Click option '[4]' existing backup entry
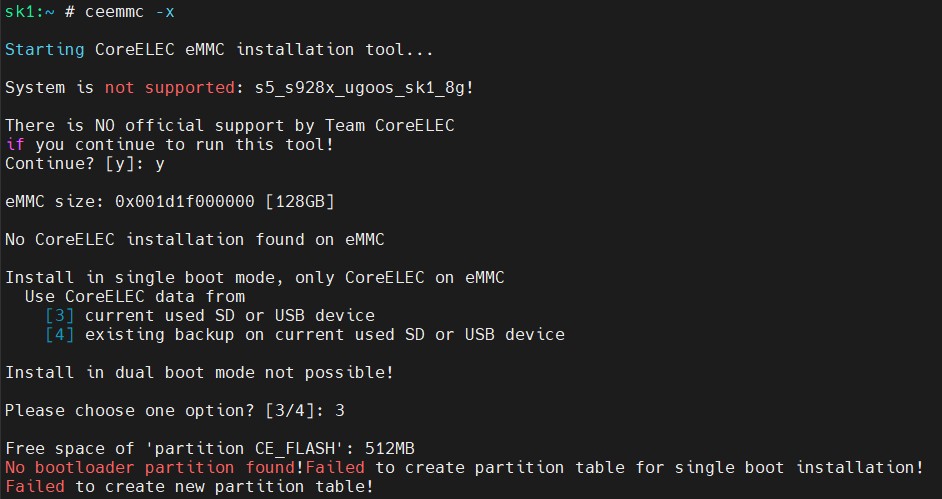Image resolution: width=942 pixels, height=499 pixels. pos(60,334)
